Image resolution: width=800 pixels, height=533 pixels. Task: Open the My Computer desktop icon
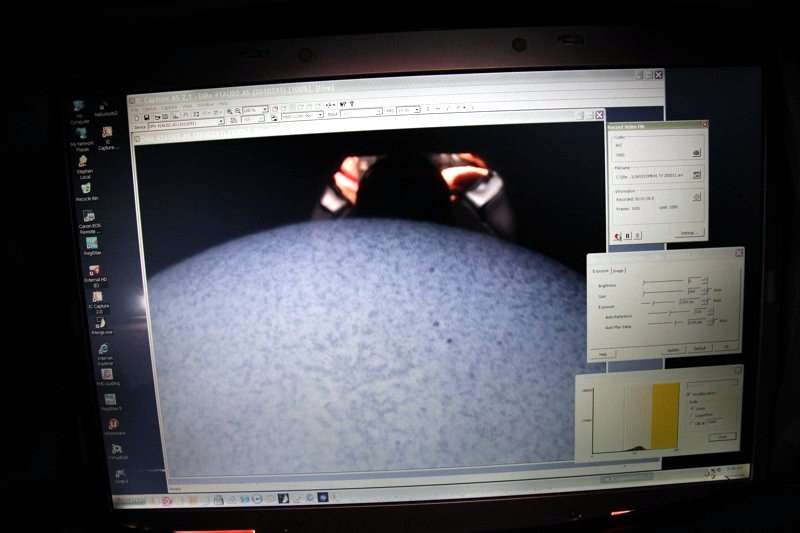(79, 112)
